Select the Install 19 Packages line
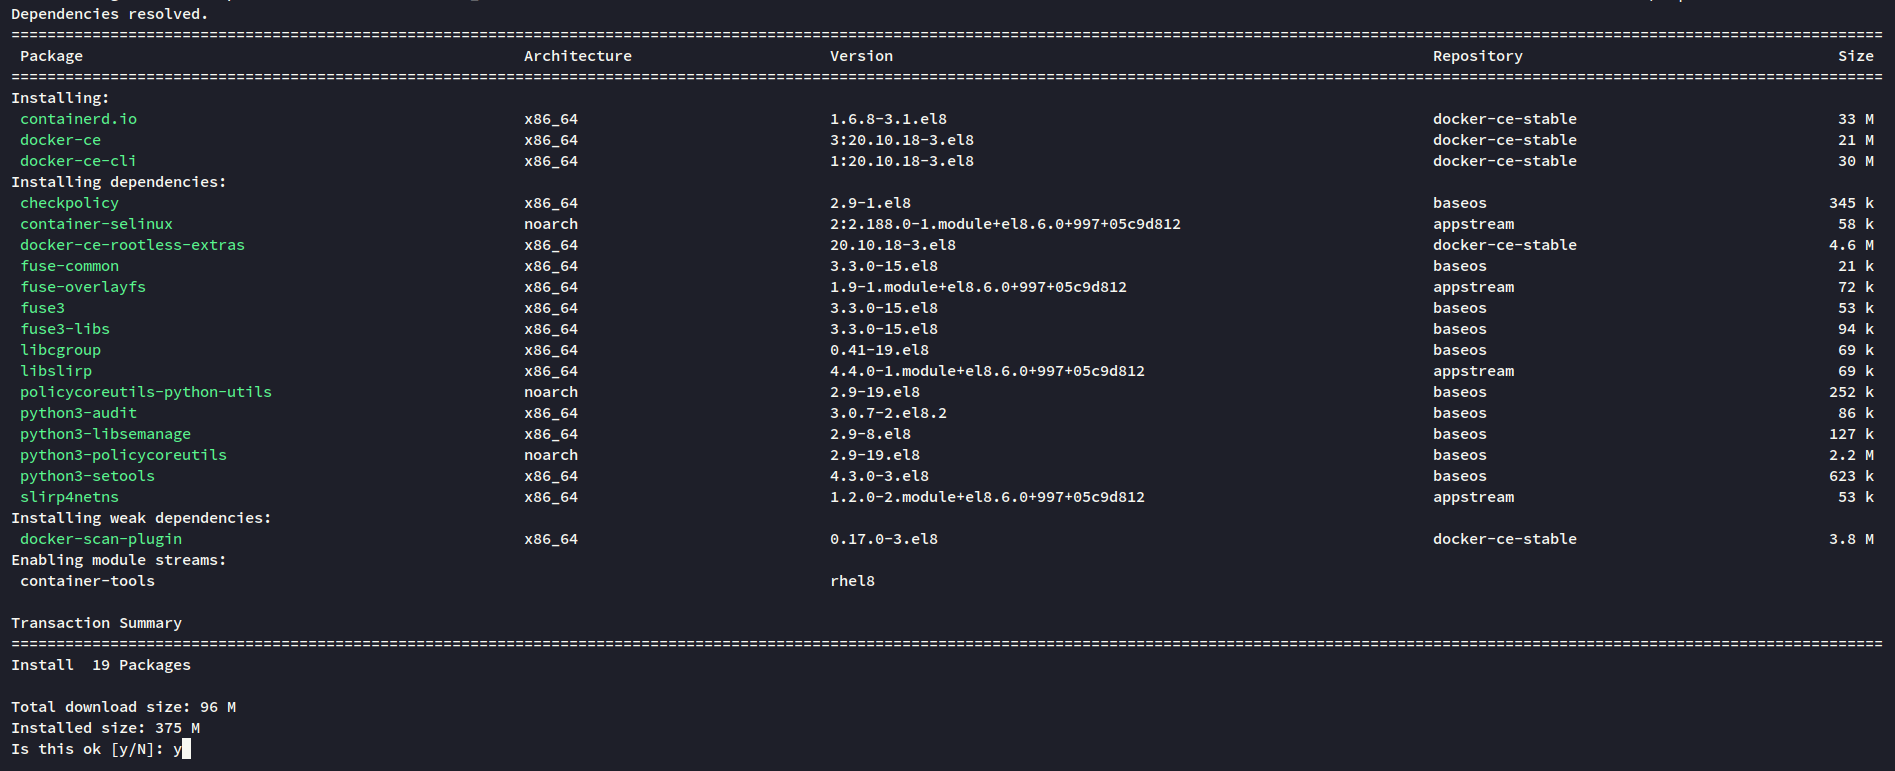This screenshot has width=1895, height=771. tap(101, 665)
